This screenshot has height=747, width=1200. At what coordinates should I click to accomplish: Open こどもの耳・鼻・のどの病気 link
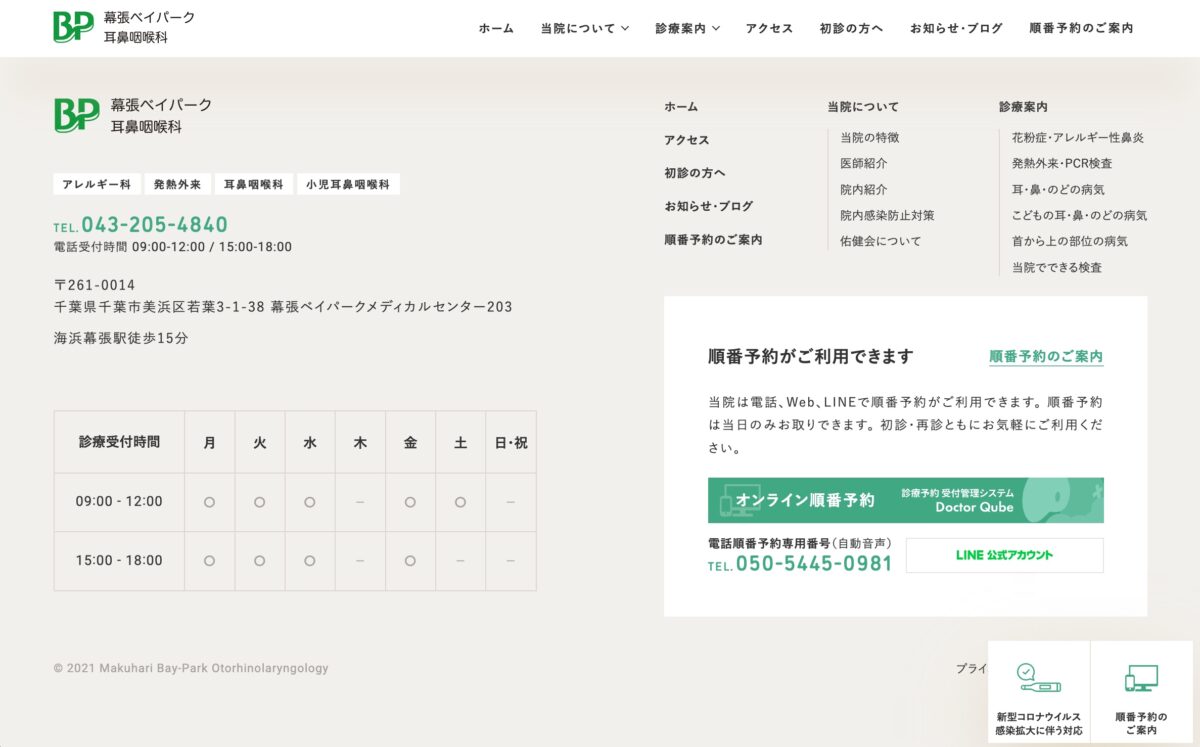click(1080, 215)
